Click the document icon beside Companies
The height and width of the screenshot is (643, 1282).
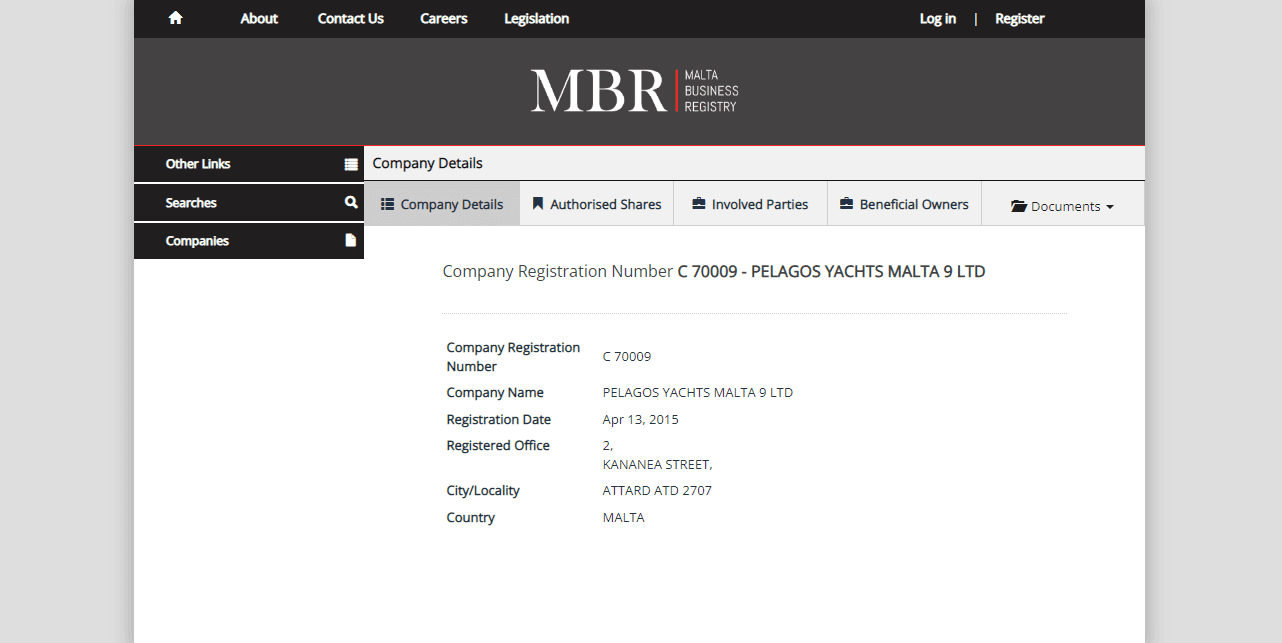pos(351,240)
